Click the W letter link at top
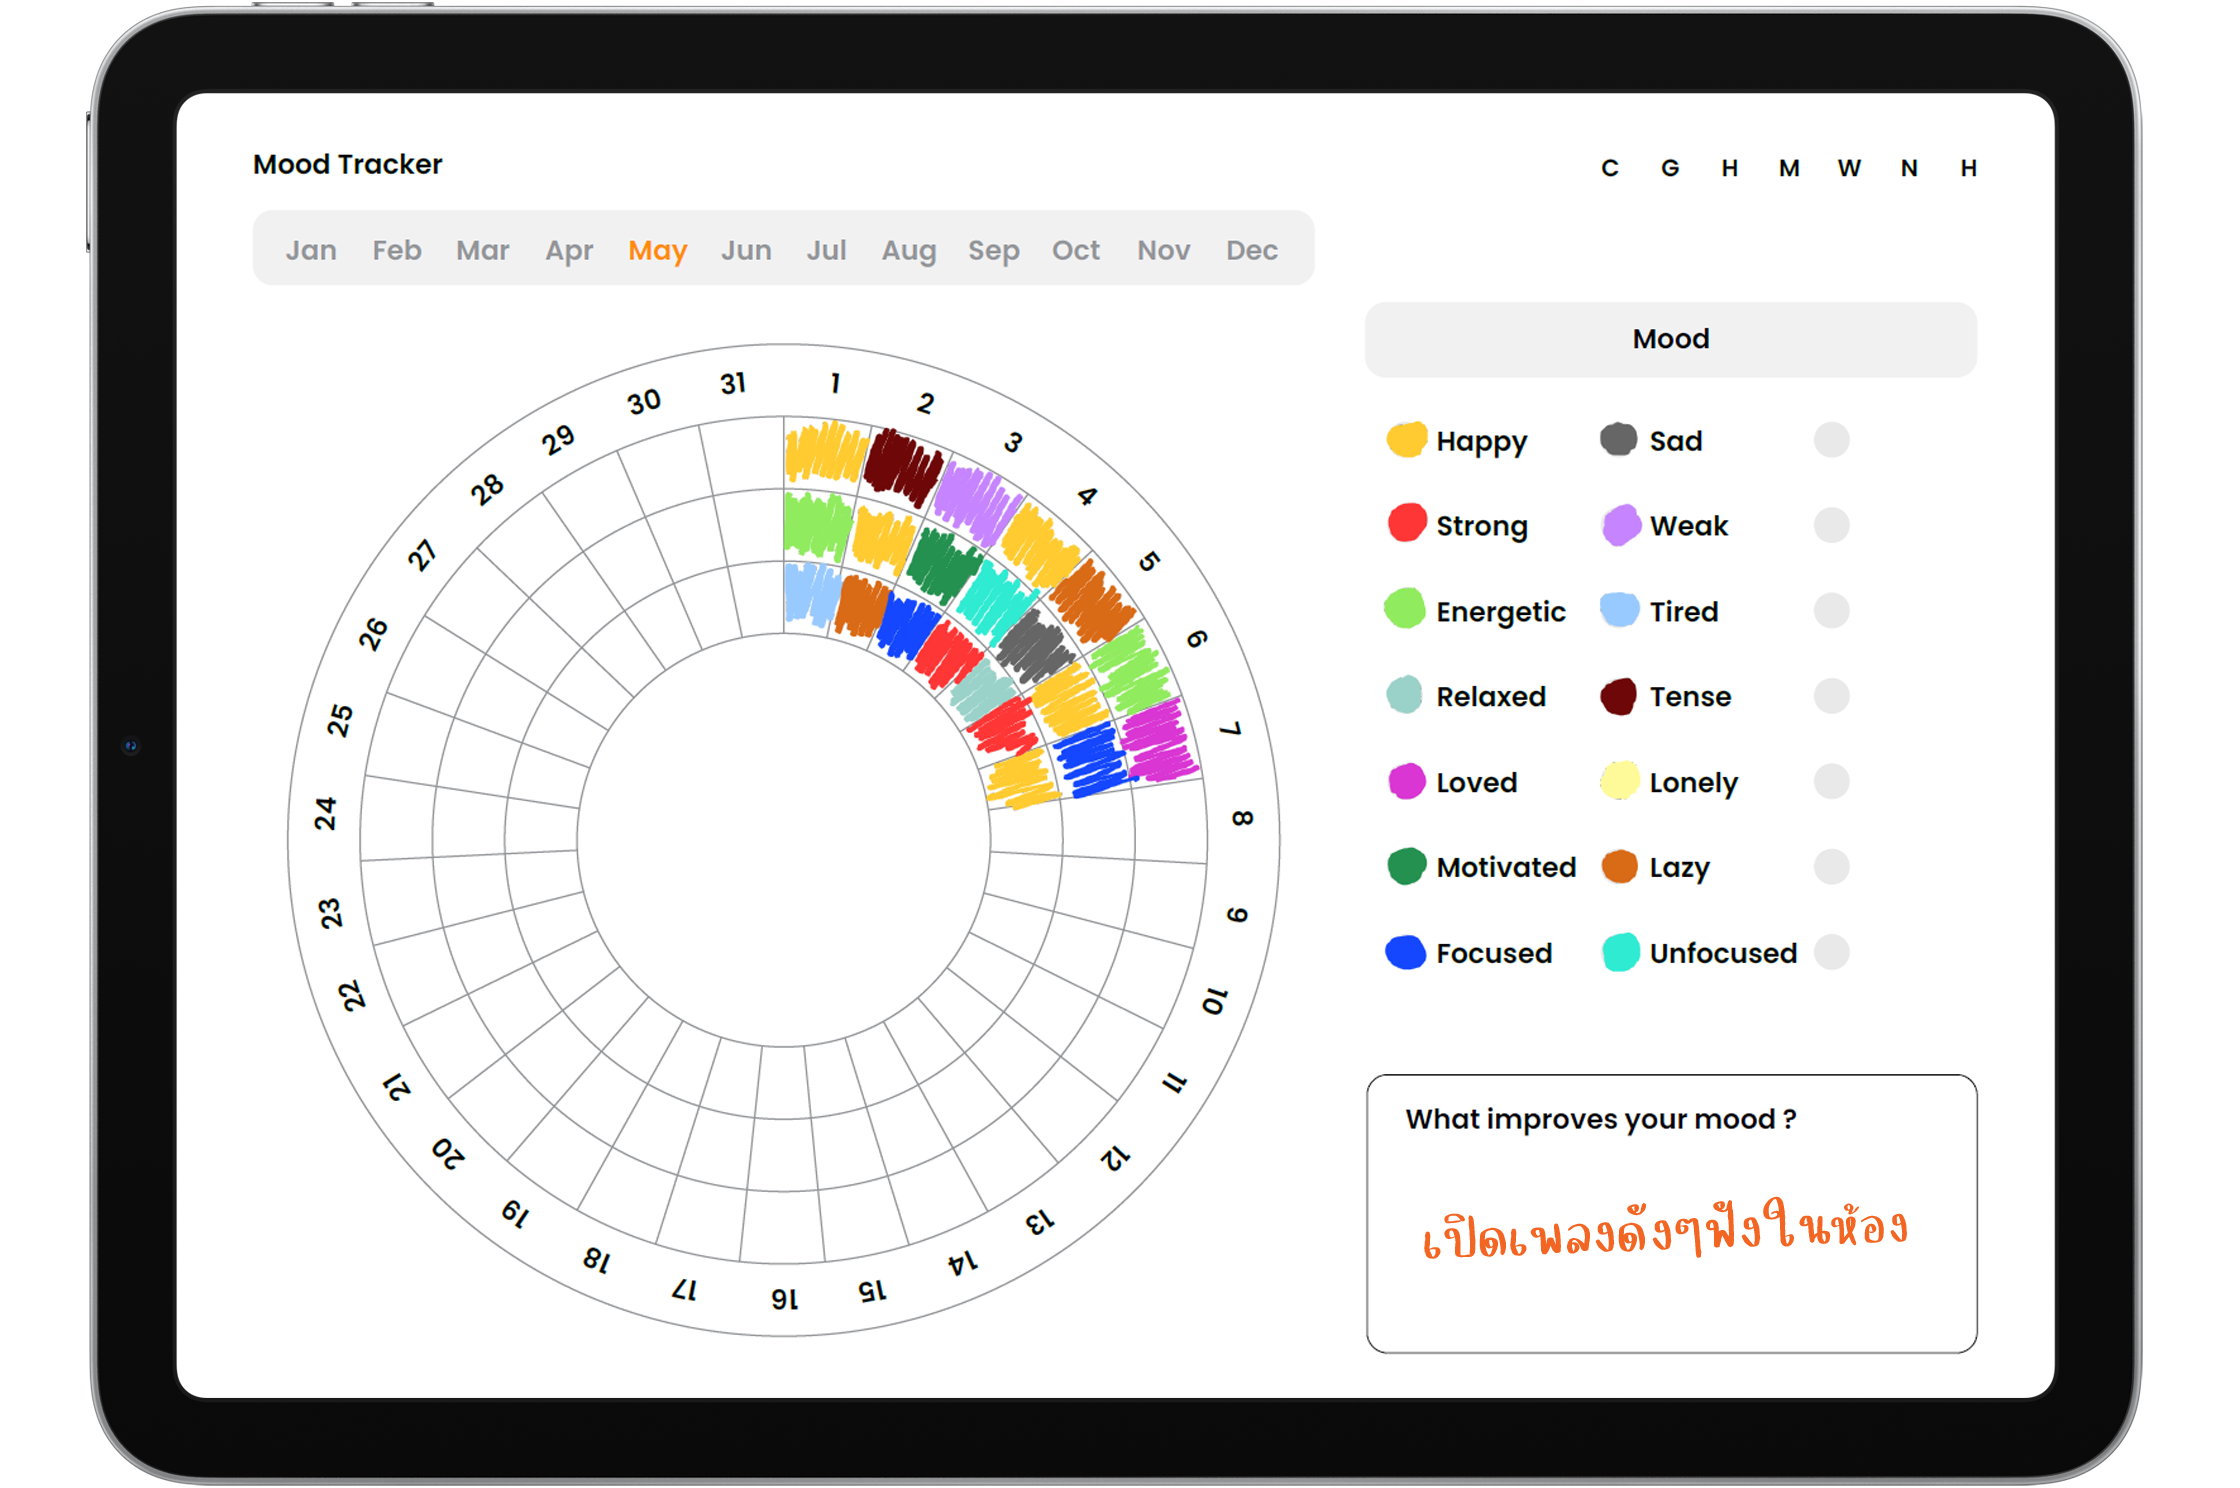 1848,168
